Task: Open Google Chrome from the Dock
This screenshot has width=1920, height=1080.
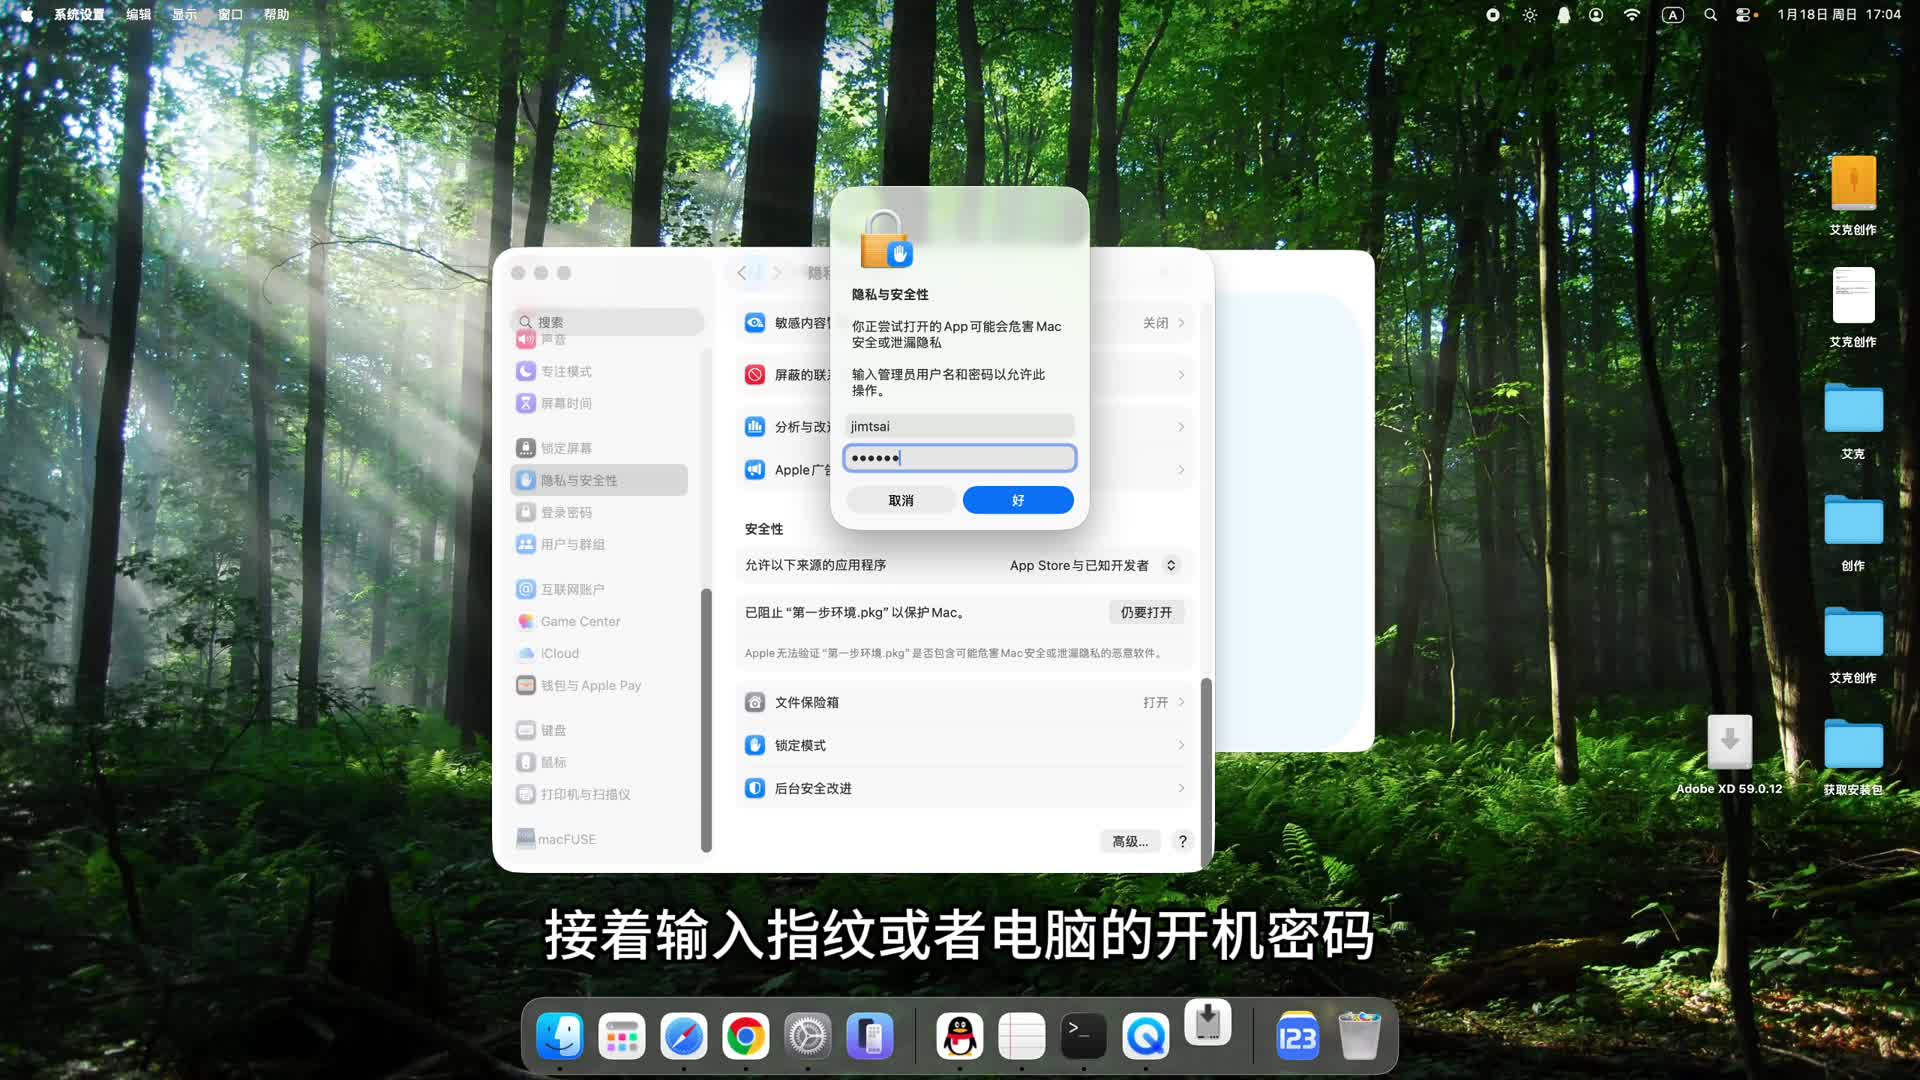Action: coord(745,1036)
